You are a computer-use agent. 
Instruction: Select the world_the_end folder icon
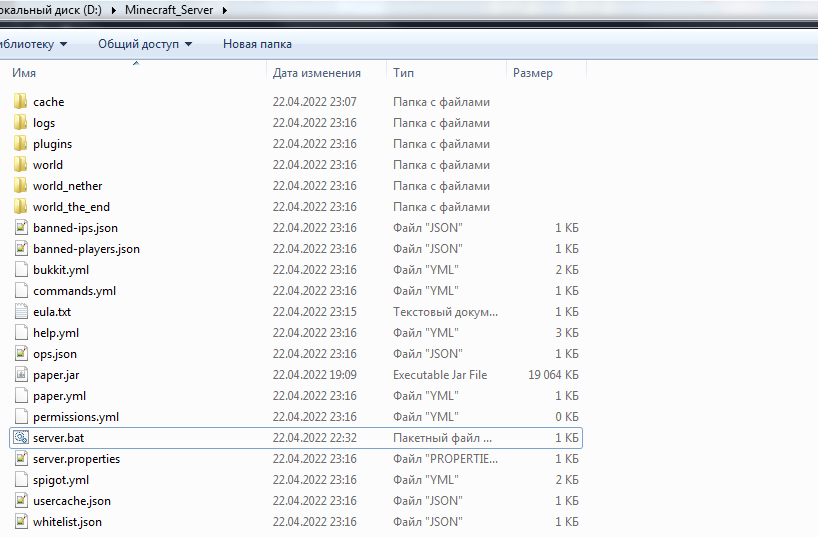tap(20, 207)
